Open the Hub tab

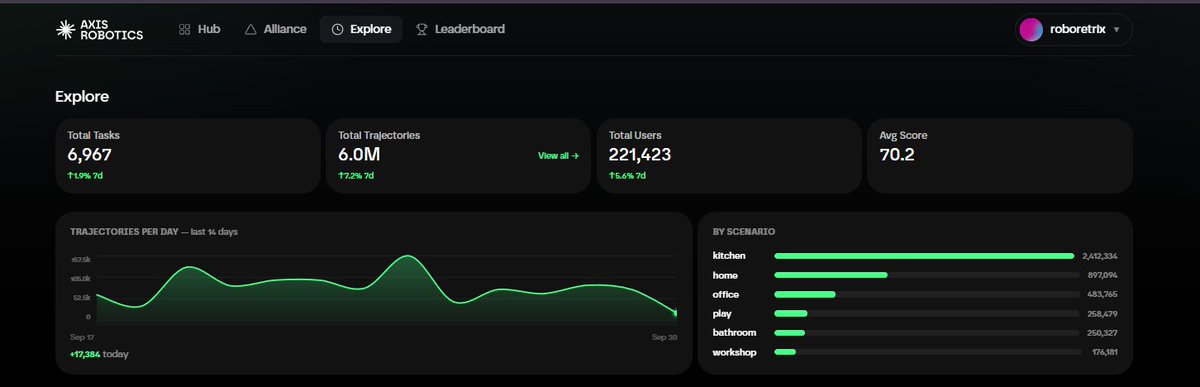(199, 29)
